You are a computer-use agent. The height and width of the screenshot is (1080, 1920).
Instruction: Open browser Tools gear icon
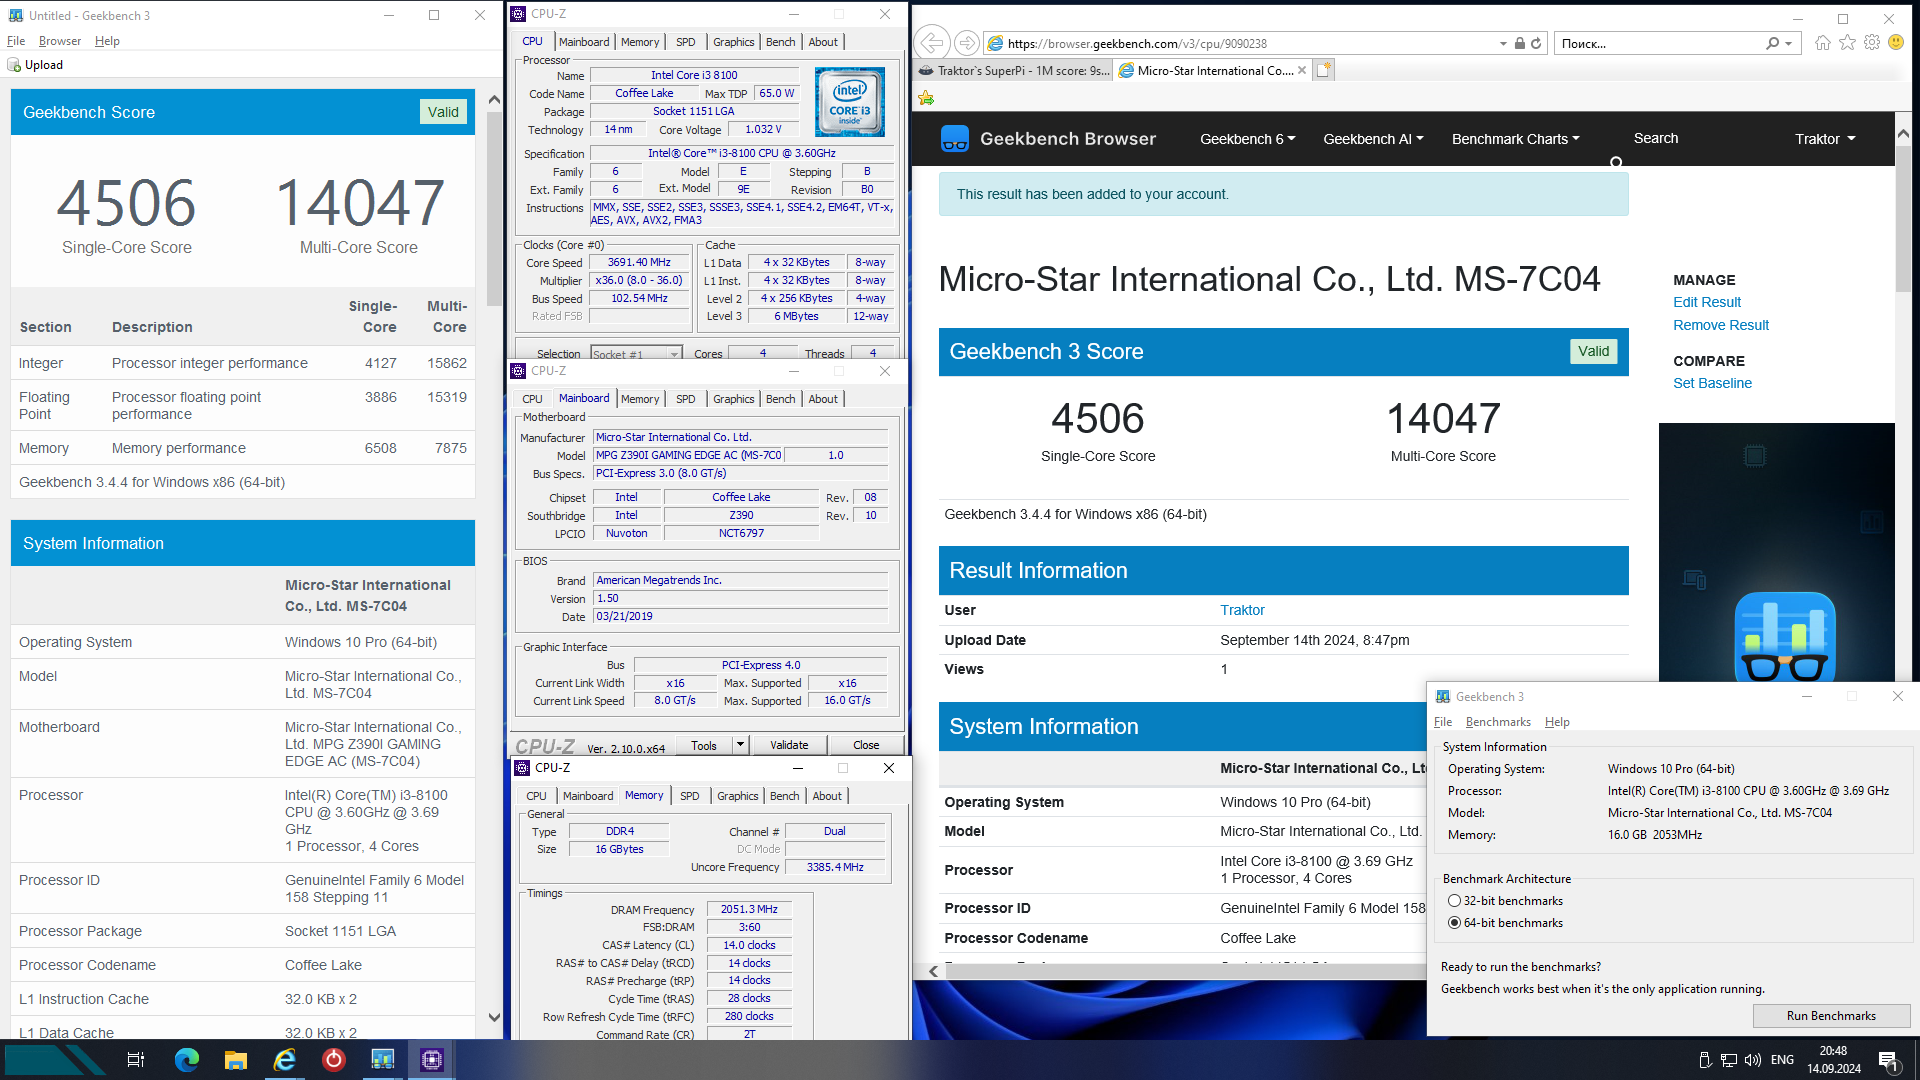(1871, 43)
